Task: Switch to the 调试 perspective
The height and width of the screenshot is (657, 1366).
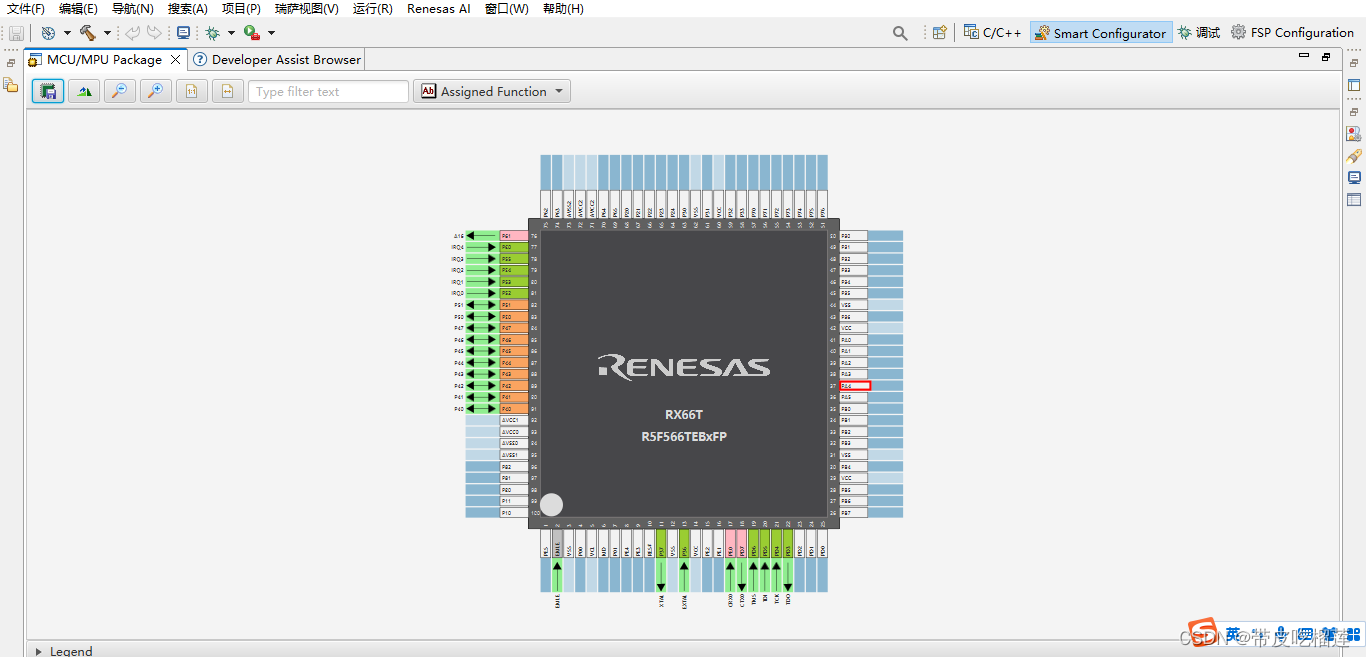Action: pyautogui.click(x=1199, y=32)
